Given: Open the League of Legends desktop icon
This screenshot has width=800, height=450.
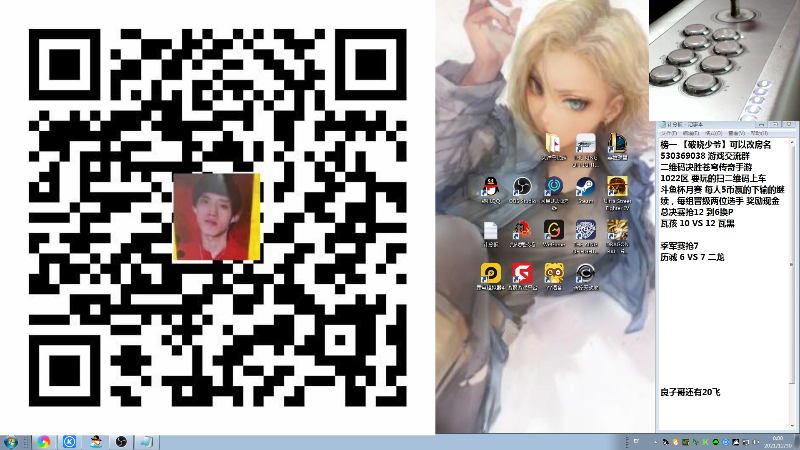Looking at the screenshot, I should pyautogui.click(x=617, y=146).
